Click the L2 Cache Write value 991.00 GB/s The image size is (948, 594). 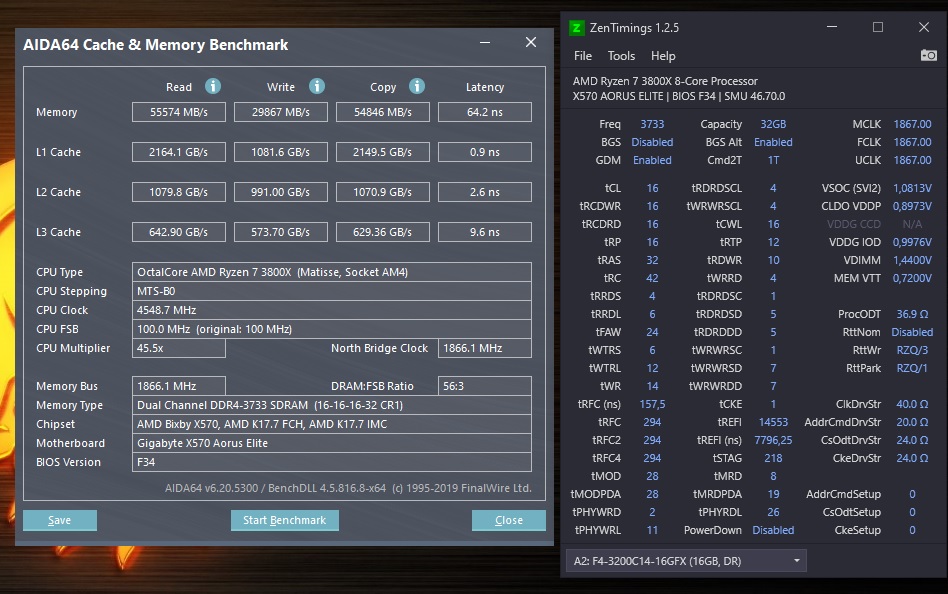coord(281,192)
